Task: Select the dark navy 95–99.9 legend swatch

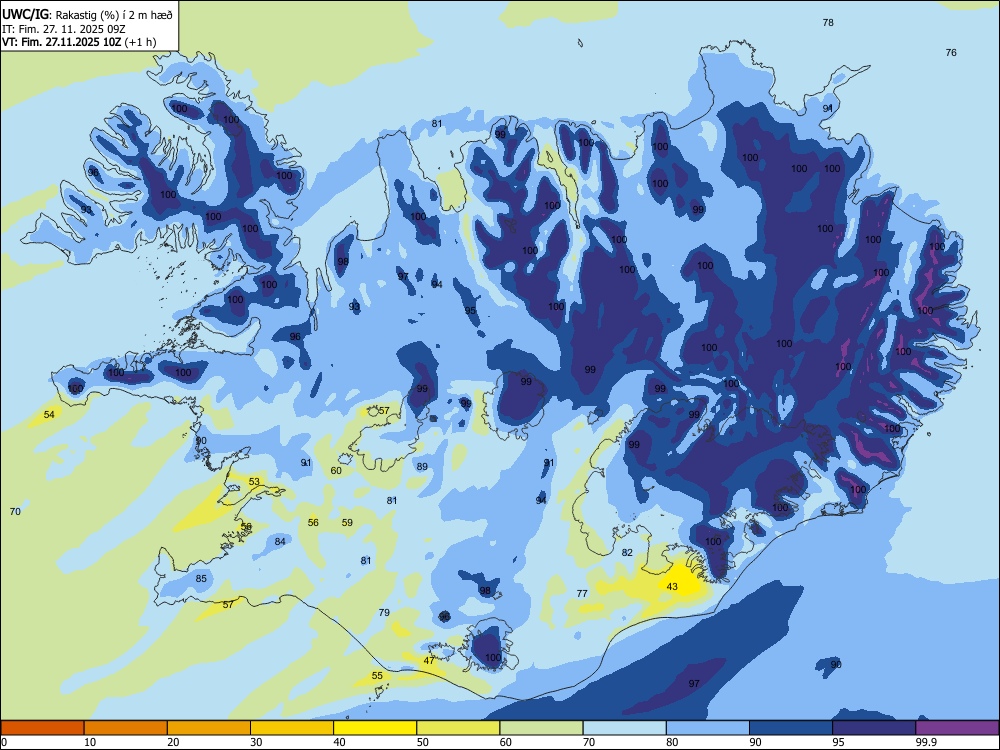Action: tap(874, 728)
